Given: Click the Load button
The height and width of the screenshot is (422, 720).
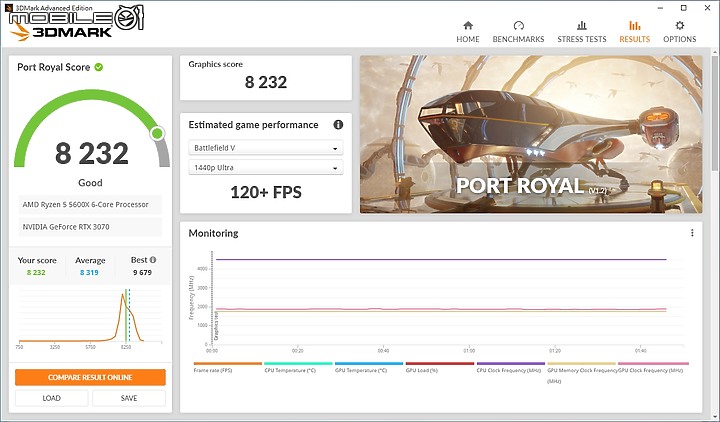Looking at the screenshot, I should click(x=51, y=398).
